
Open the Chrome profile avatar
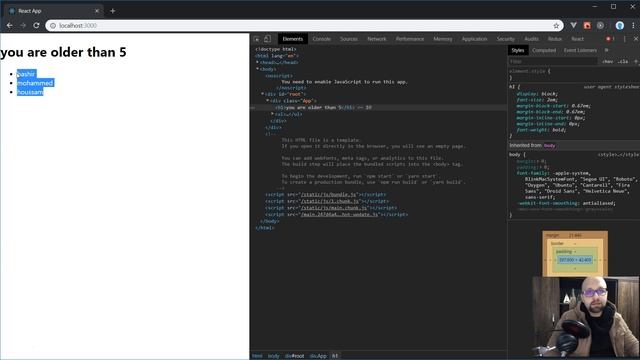620,25
